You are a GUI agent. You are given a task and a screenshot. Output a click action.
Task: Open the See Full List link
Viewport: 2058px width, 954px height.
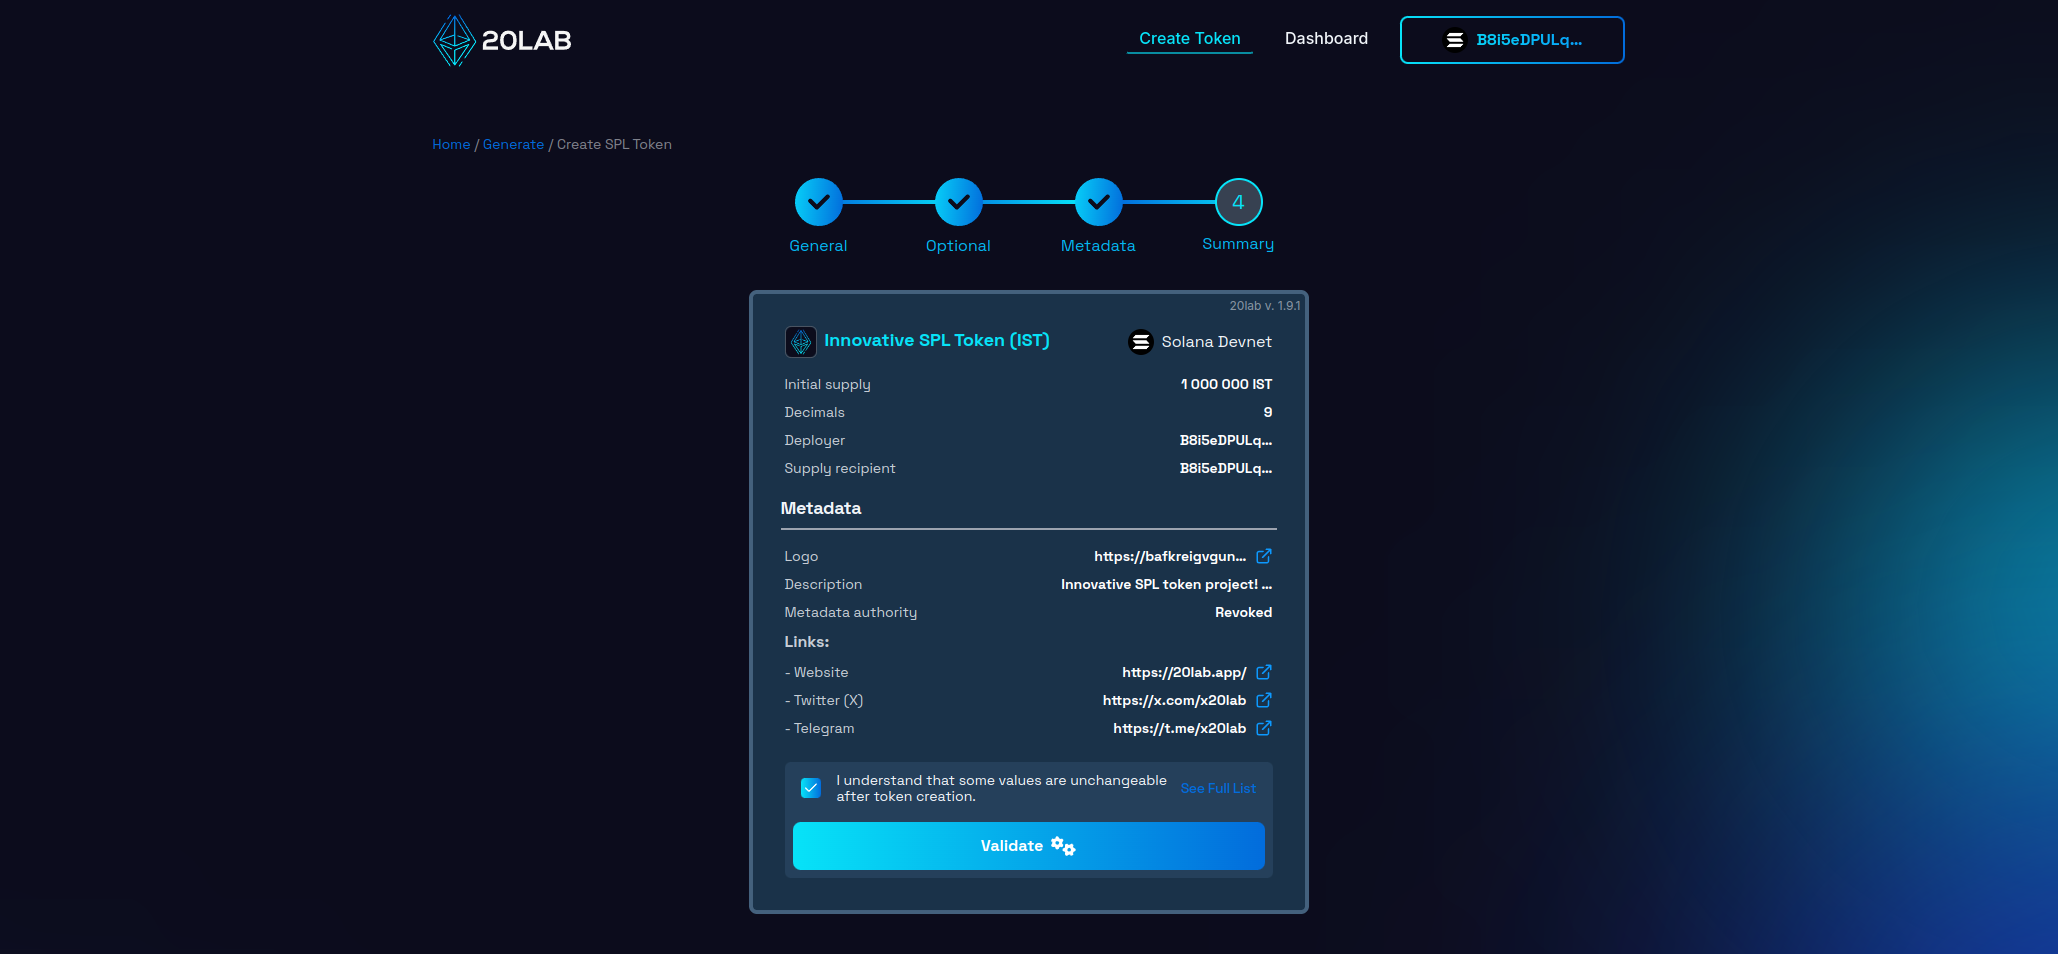1218,788
